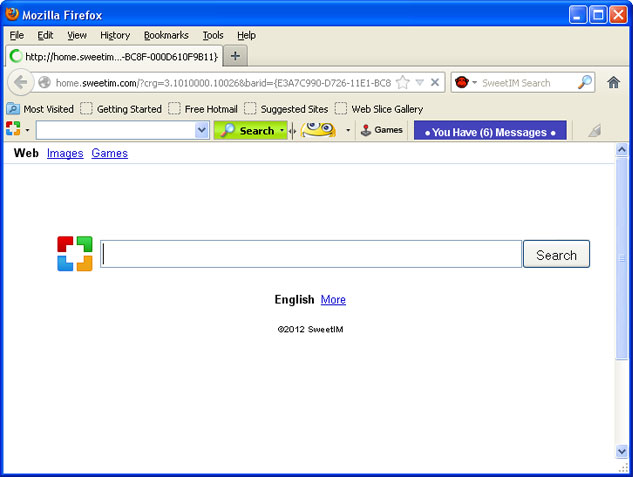The image size is (633, 477).
Task: Open the File menu
Action: [x=17, y=36]
